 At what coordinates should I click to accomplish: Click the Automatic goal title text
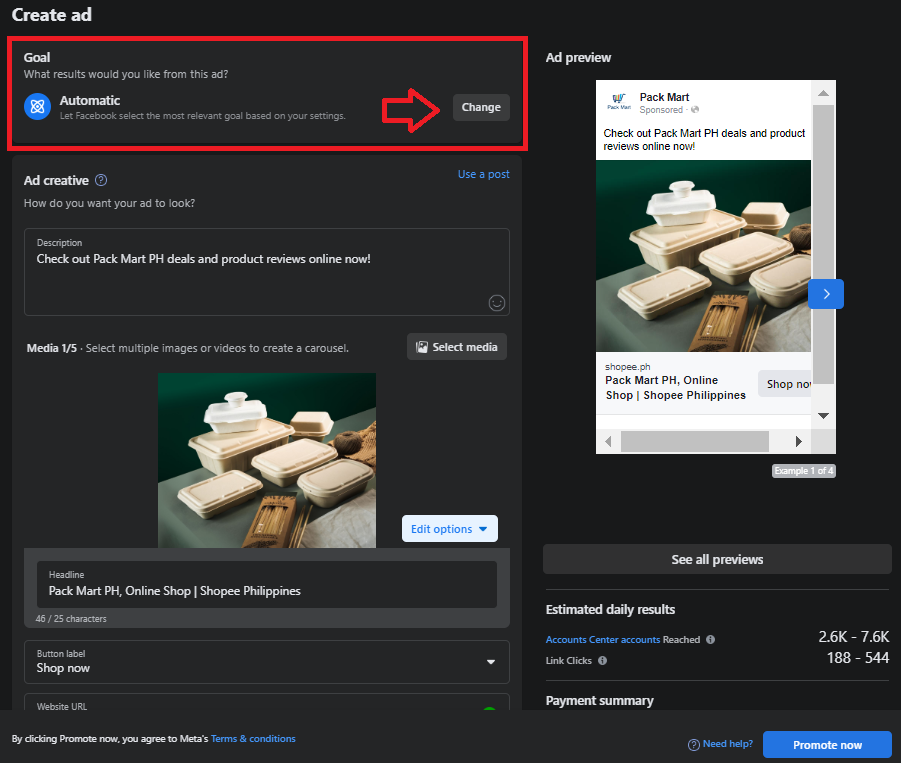[x=90, y=101]
